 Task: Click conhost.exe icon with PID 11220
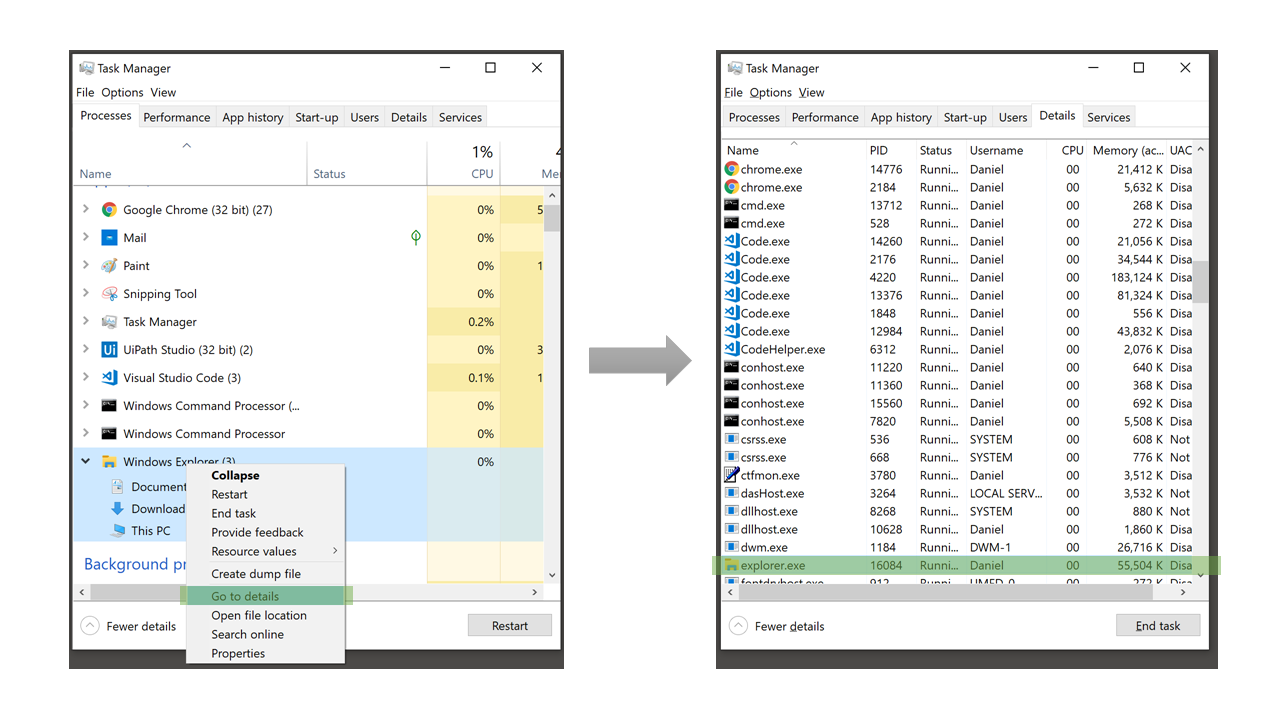pyautogui.click(x=731, y=367)
